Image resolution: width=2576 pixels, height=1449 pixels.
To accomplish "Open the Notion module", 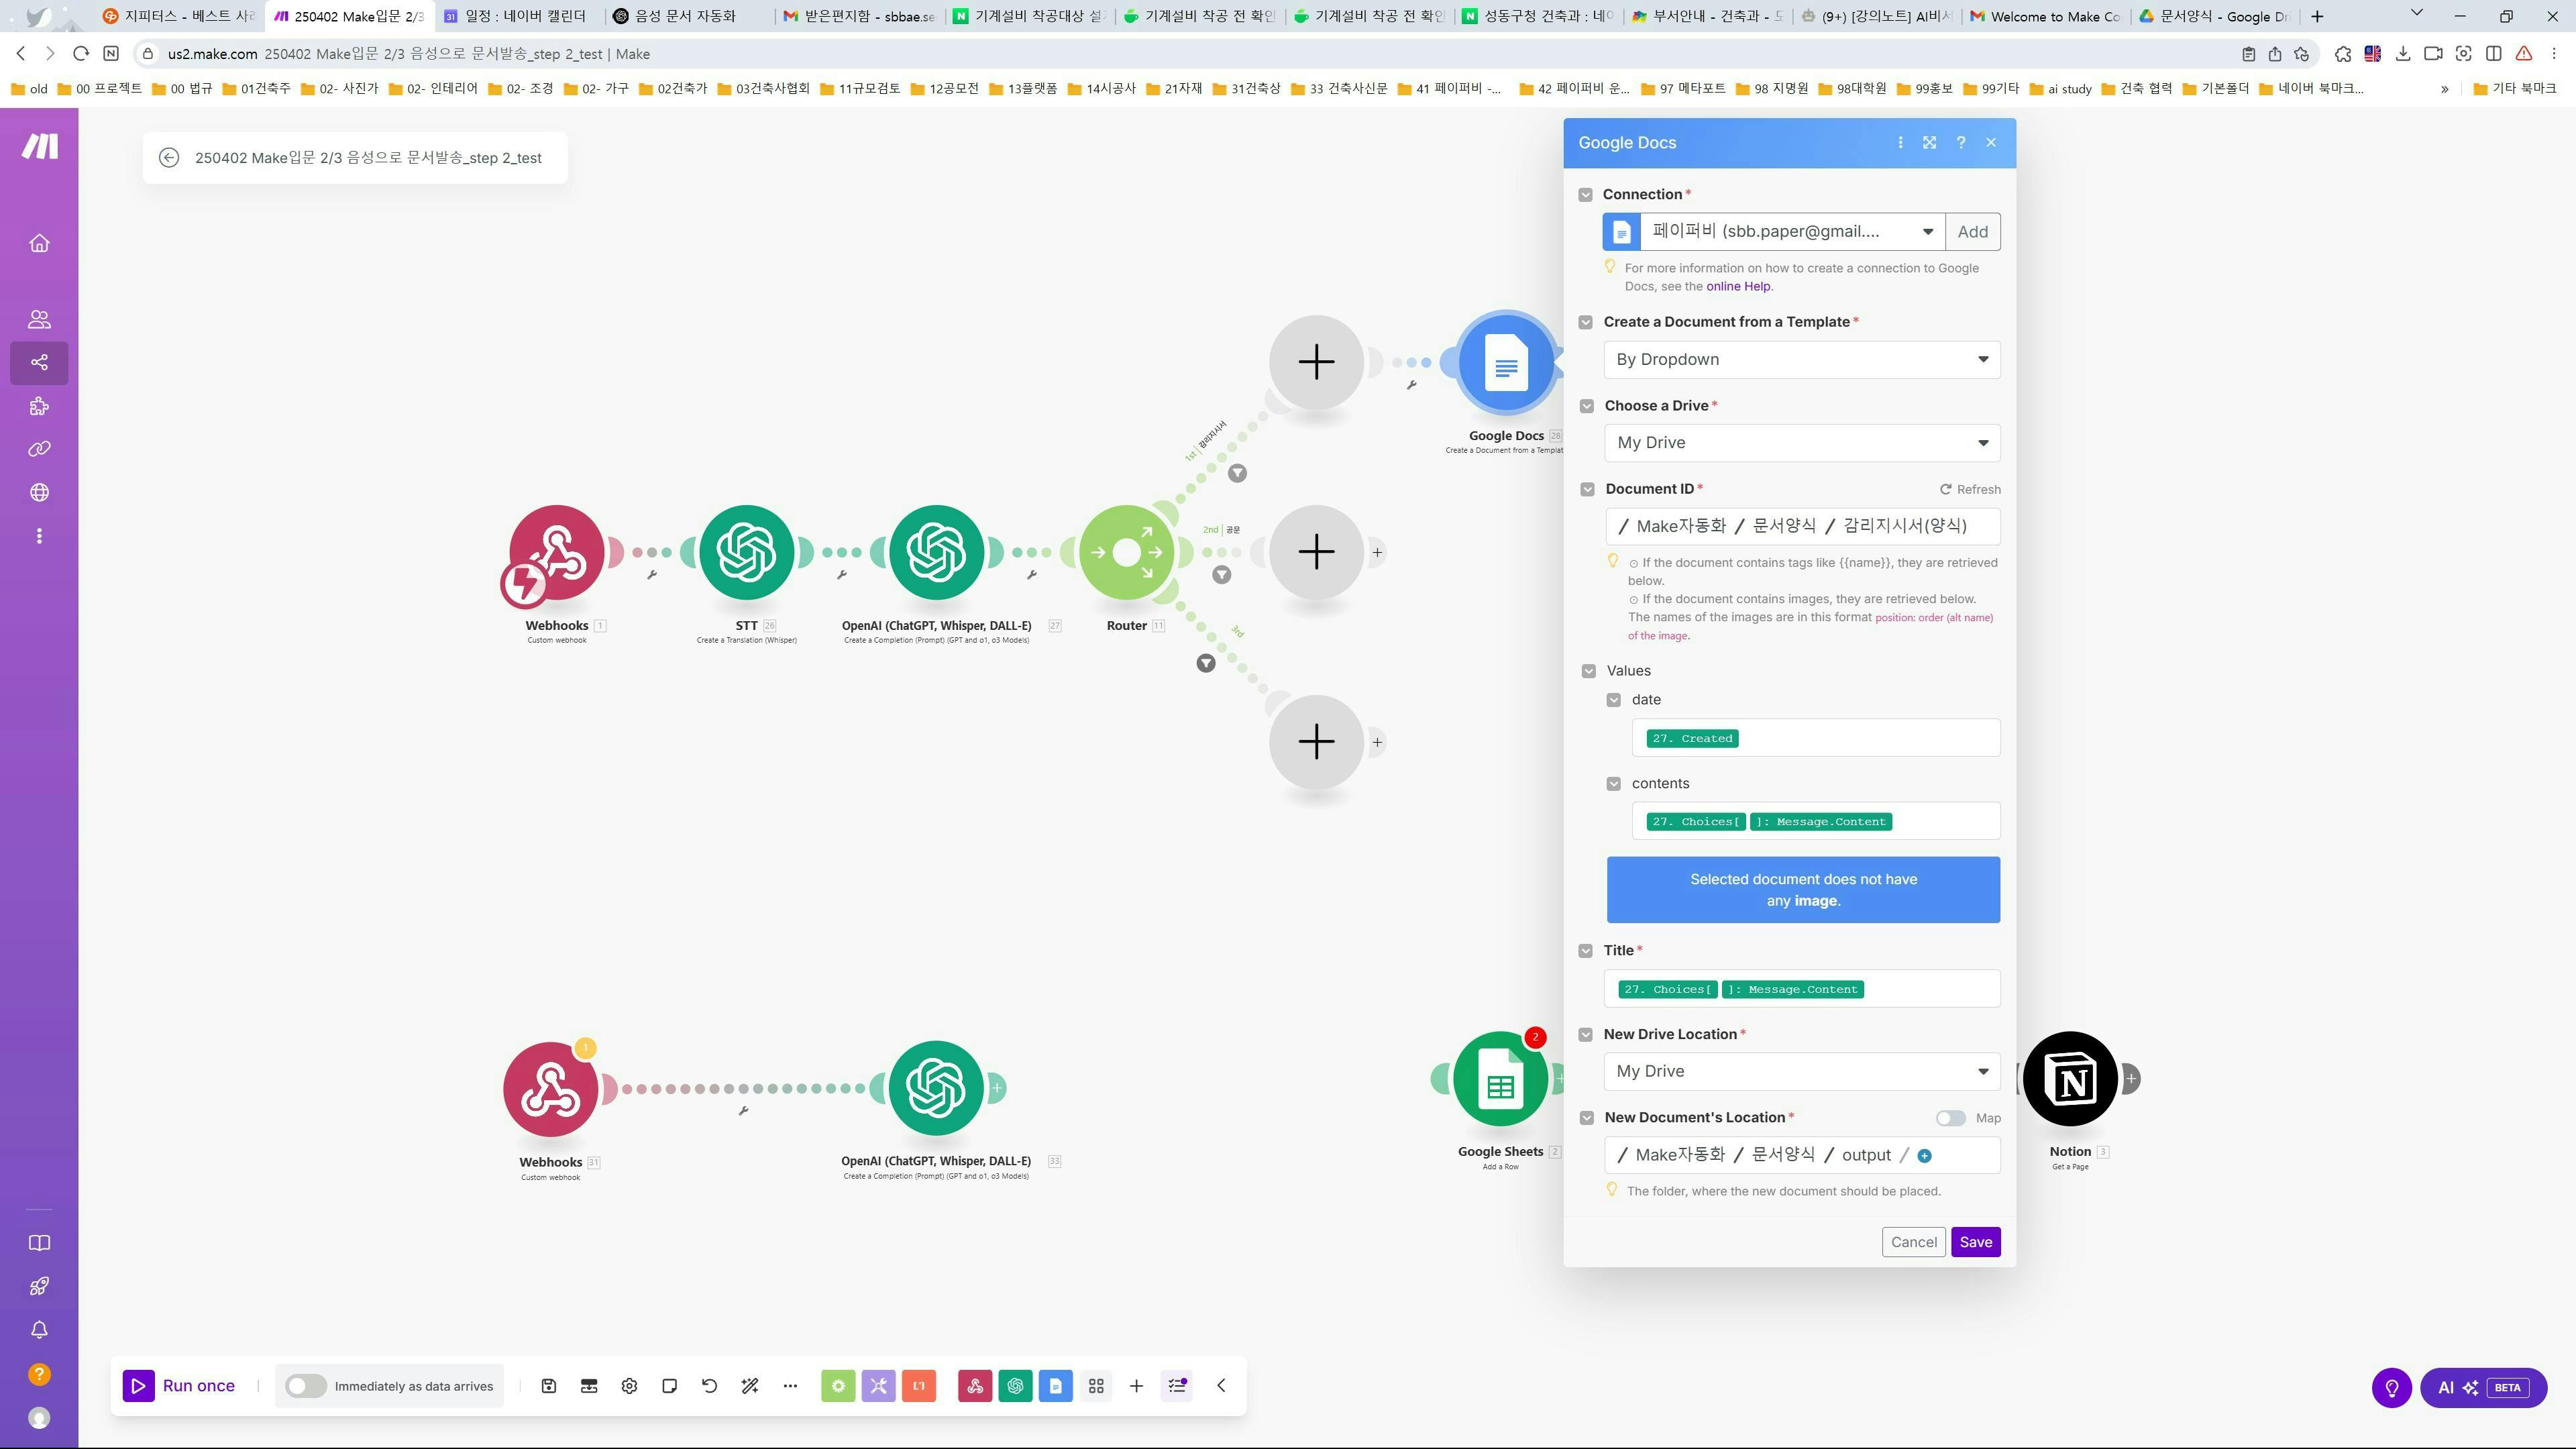I will point(2069,1079).
